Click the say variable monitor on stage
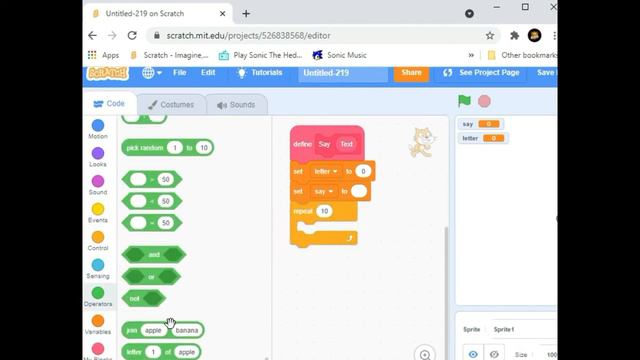 [x=481, y=124]
